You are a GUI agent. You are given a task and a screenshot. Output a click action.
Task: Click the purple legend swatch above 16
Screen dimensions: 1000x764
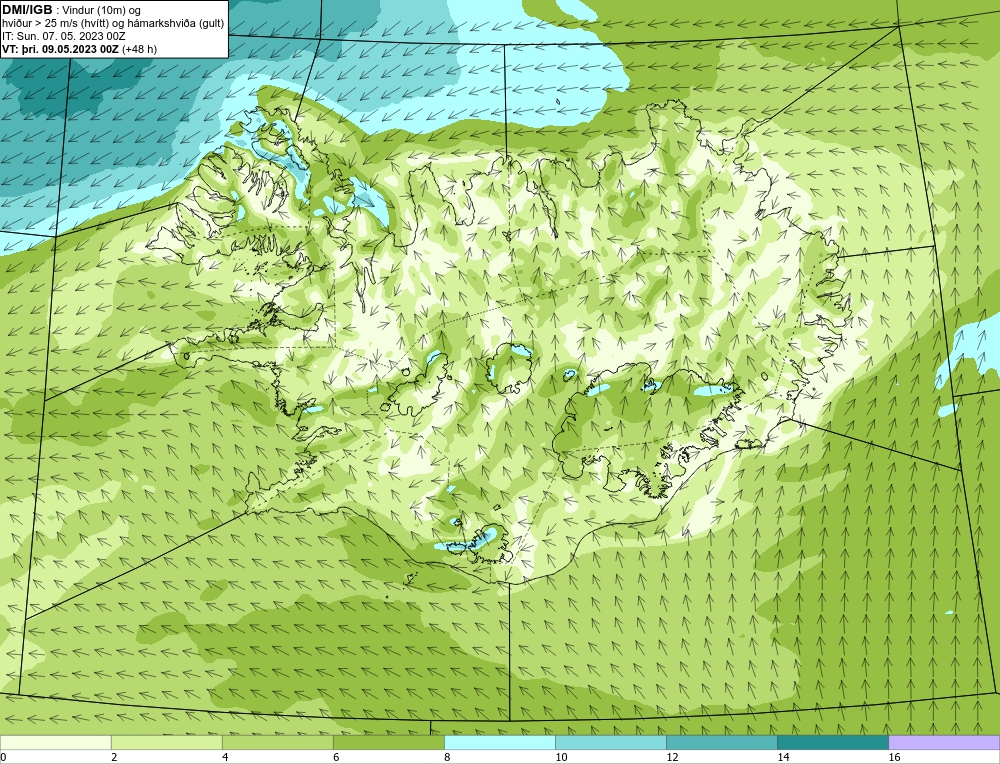[944, 742]
